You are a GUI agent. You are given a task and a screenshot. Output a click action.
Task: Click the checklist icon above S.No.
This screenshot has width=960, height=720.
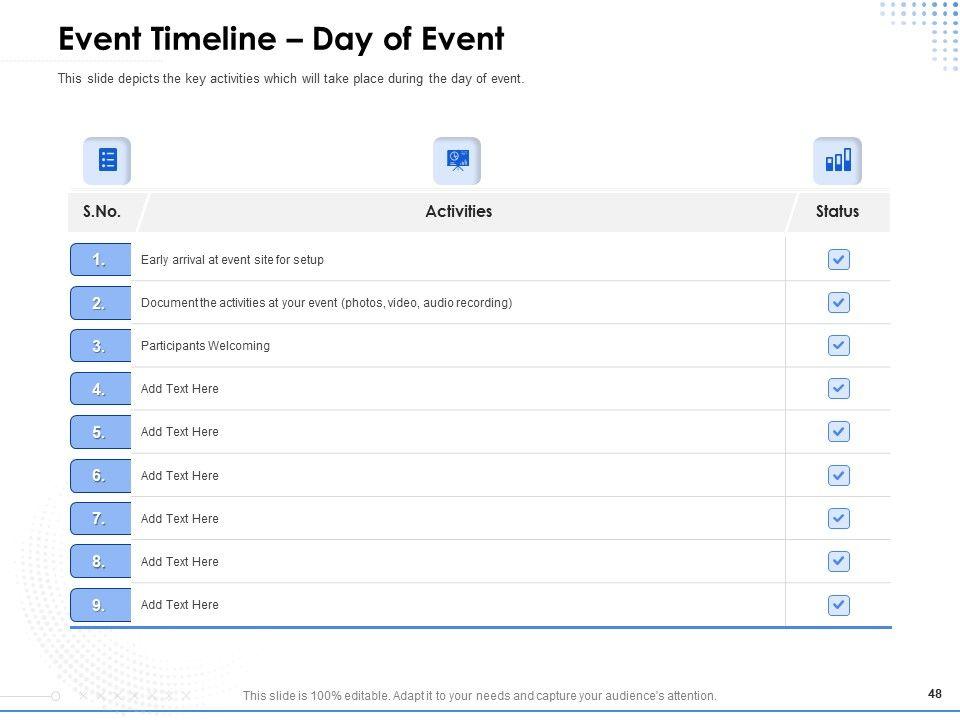[x=107, y=160]
